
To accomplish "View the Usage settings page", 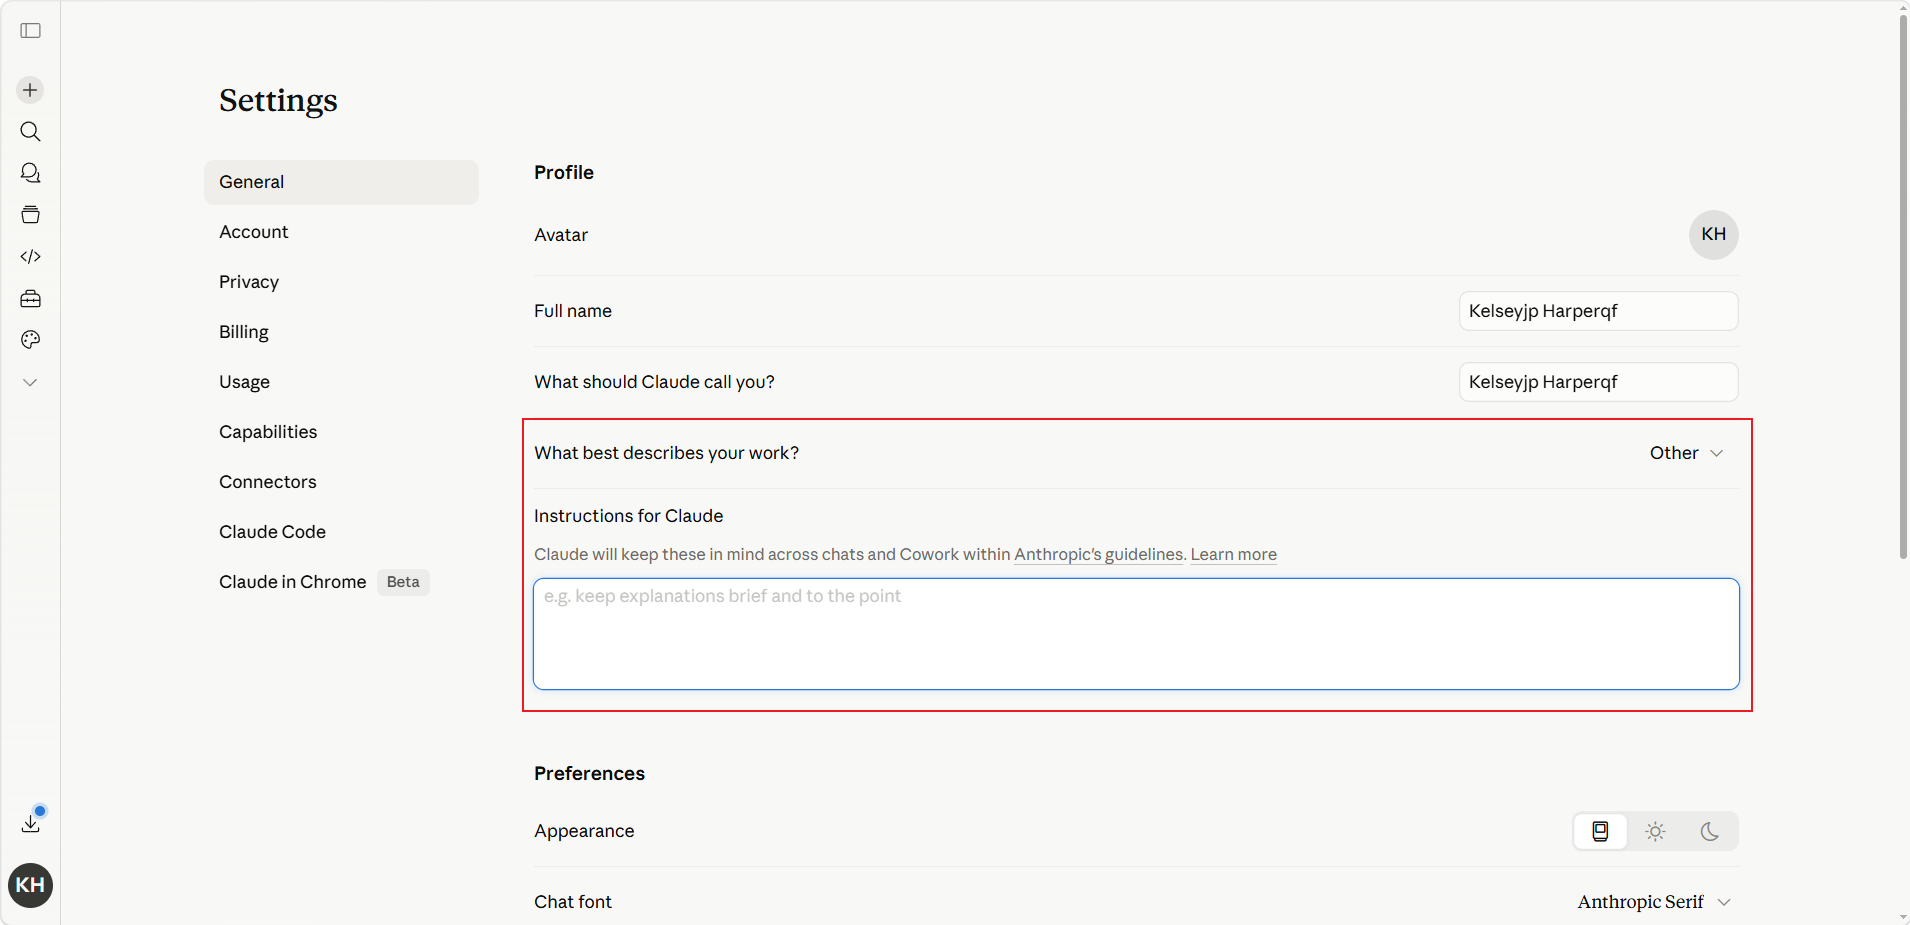I will [341, 382].
